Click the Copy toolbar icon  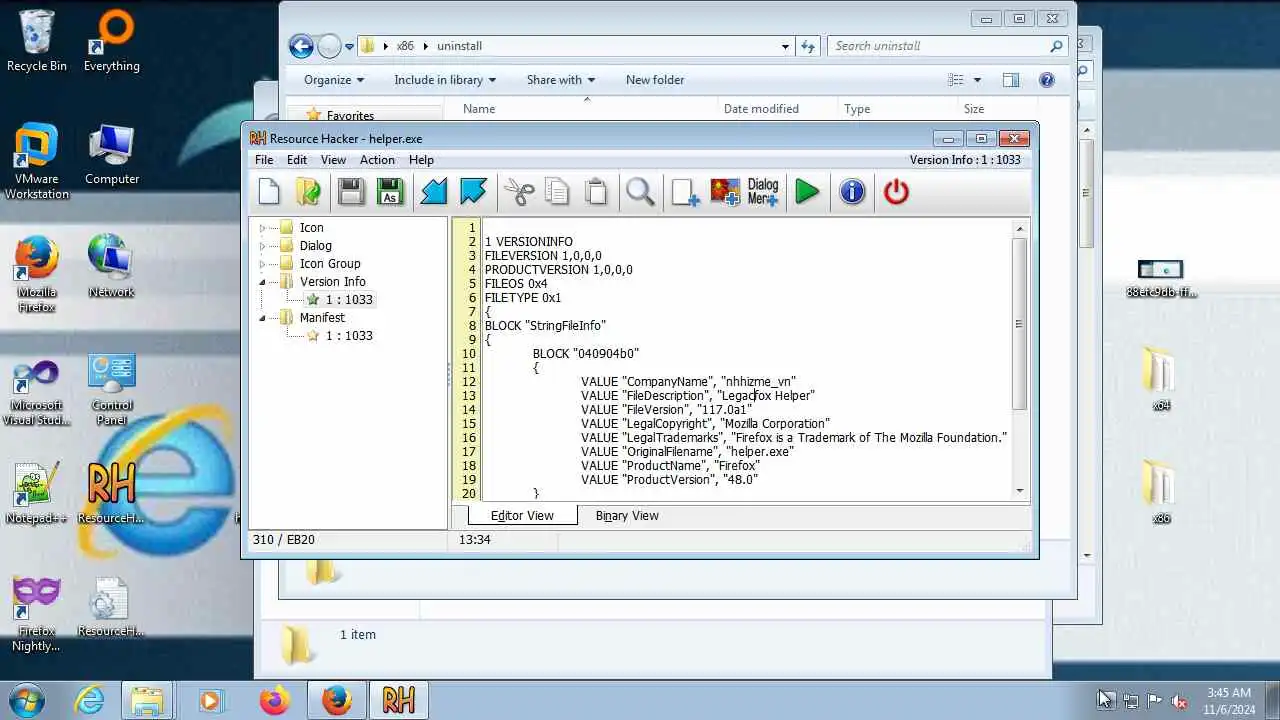point(557,191)
